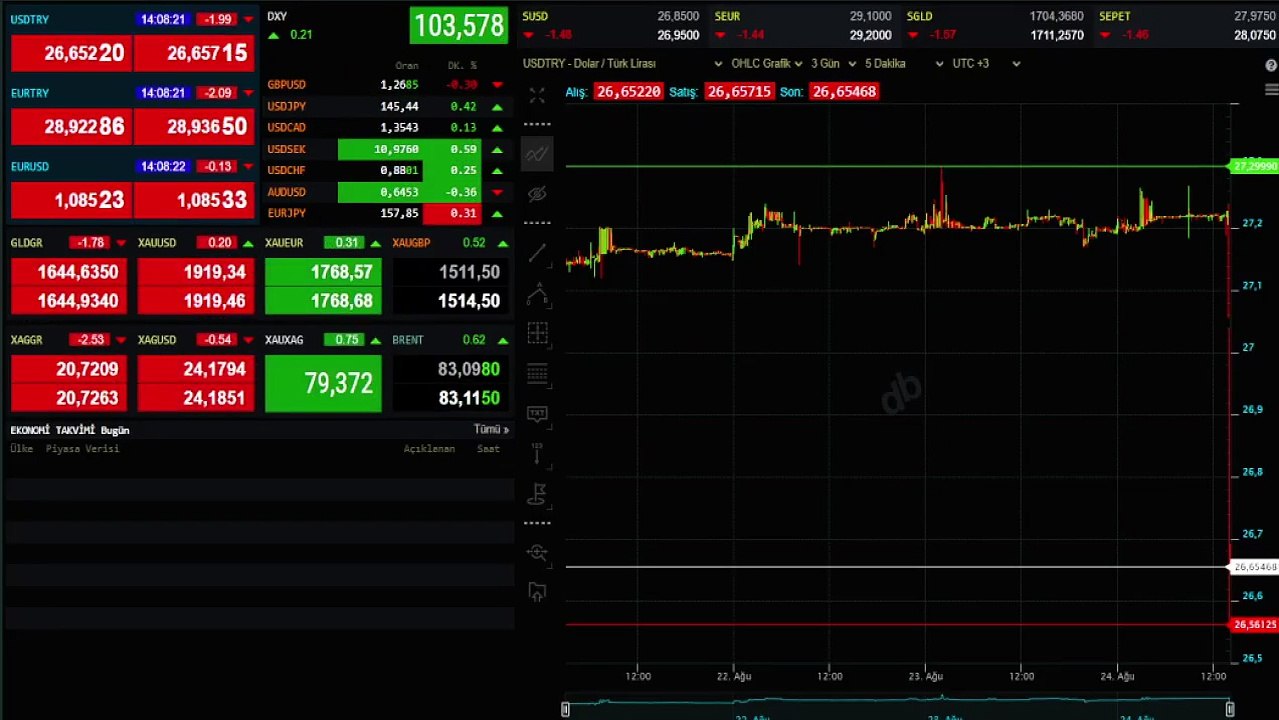Click the white 26,65468 price level label

point(1254,567)
